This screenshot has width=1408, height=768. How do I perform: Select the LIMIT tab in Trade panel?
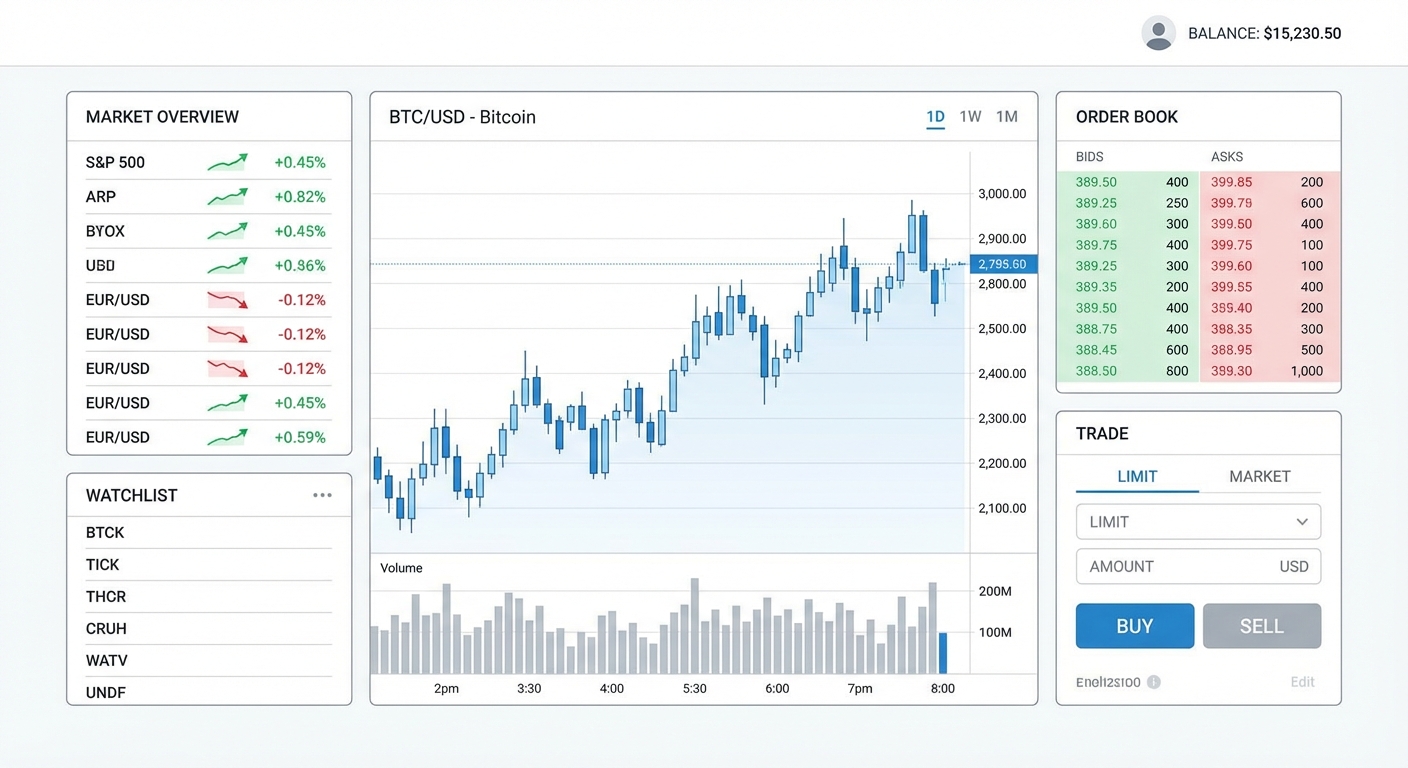click(1137, 477)
